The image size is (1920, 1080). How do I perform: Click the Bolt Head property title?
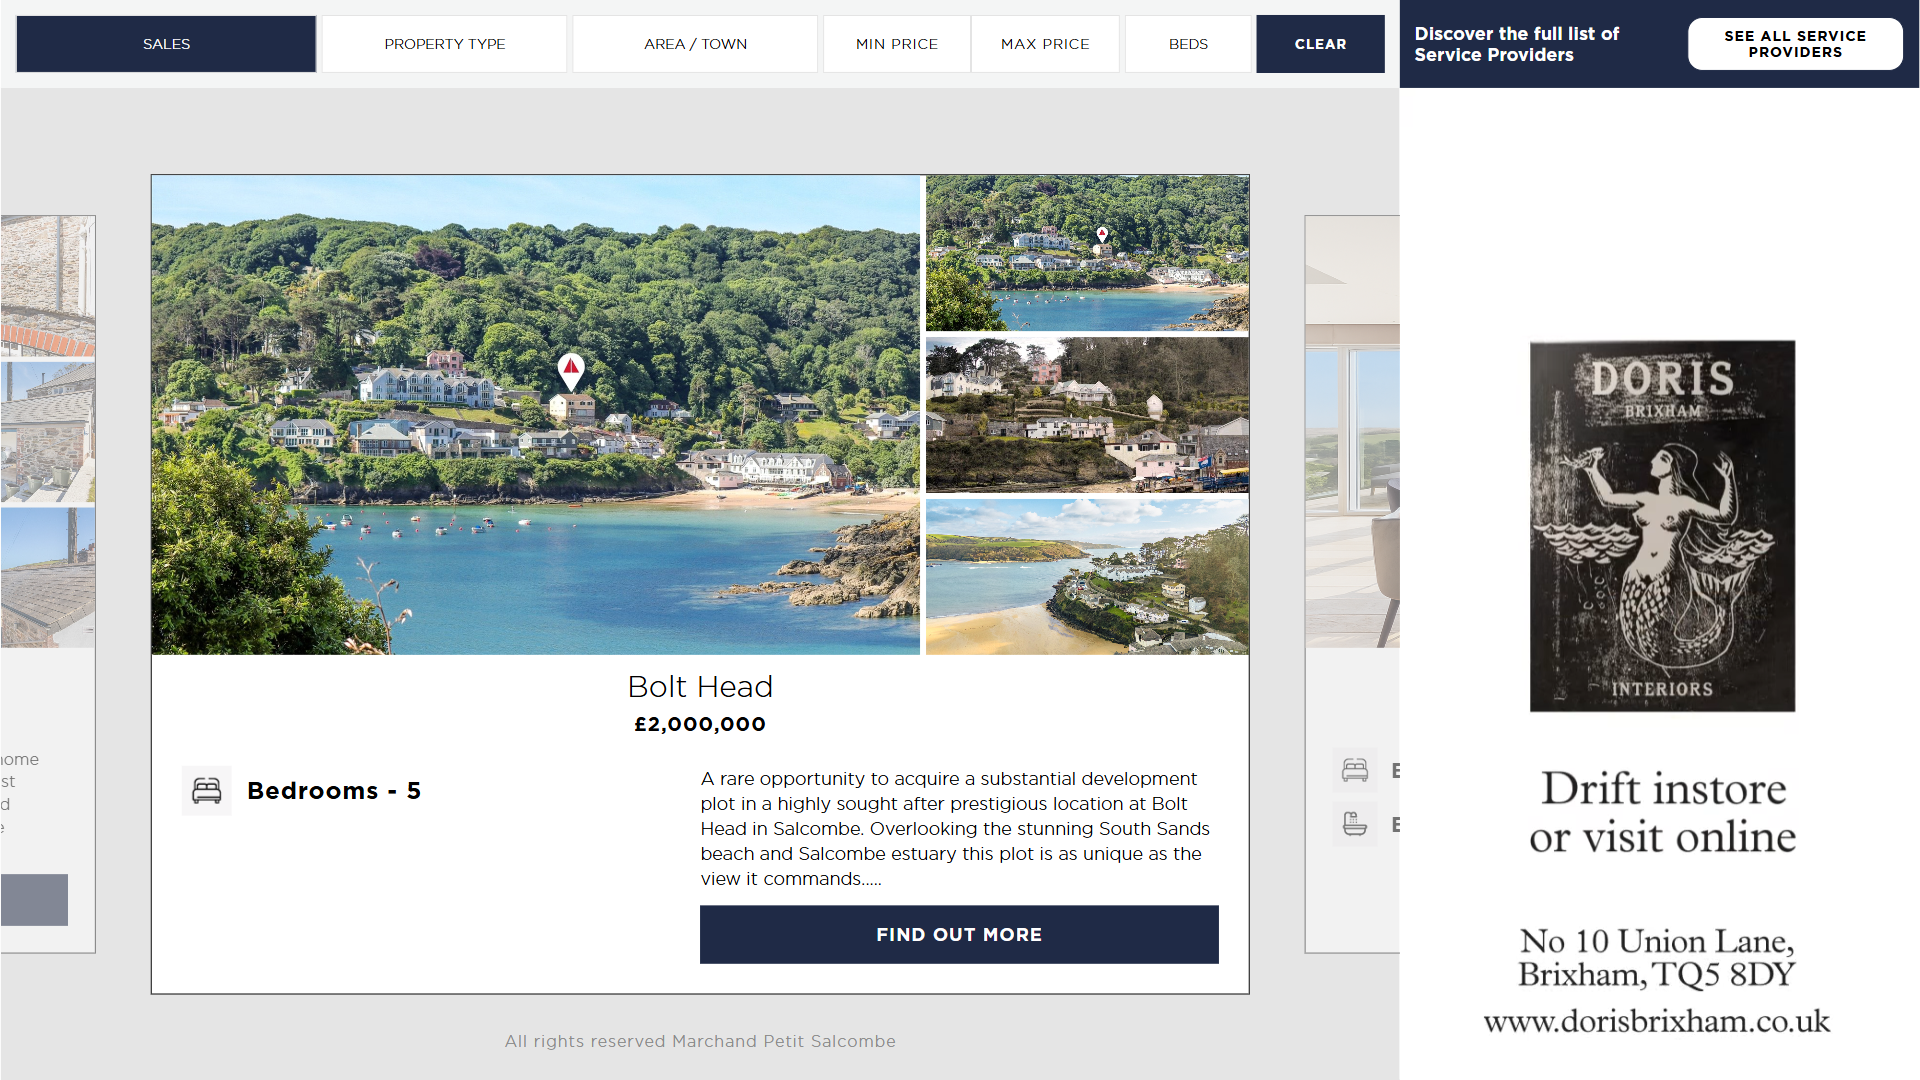pos(700,687)
